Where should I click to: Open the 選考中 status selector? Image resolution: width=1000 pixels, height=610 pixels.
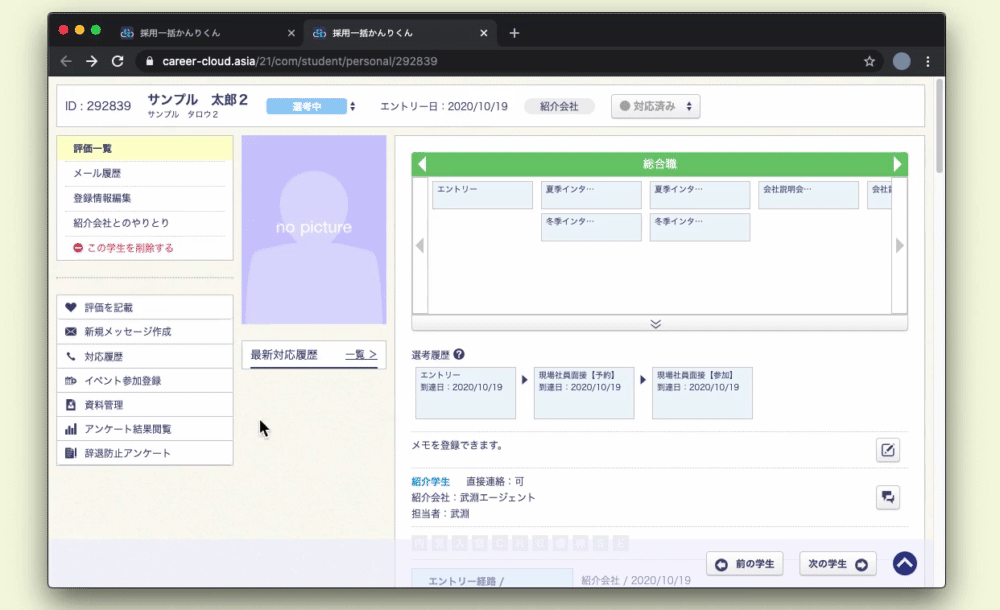click(x=311, y=106)
